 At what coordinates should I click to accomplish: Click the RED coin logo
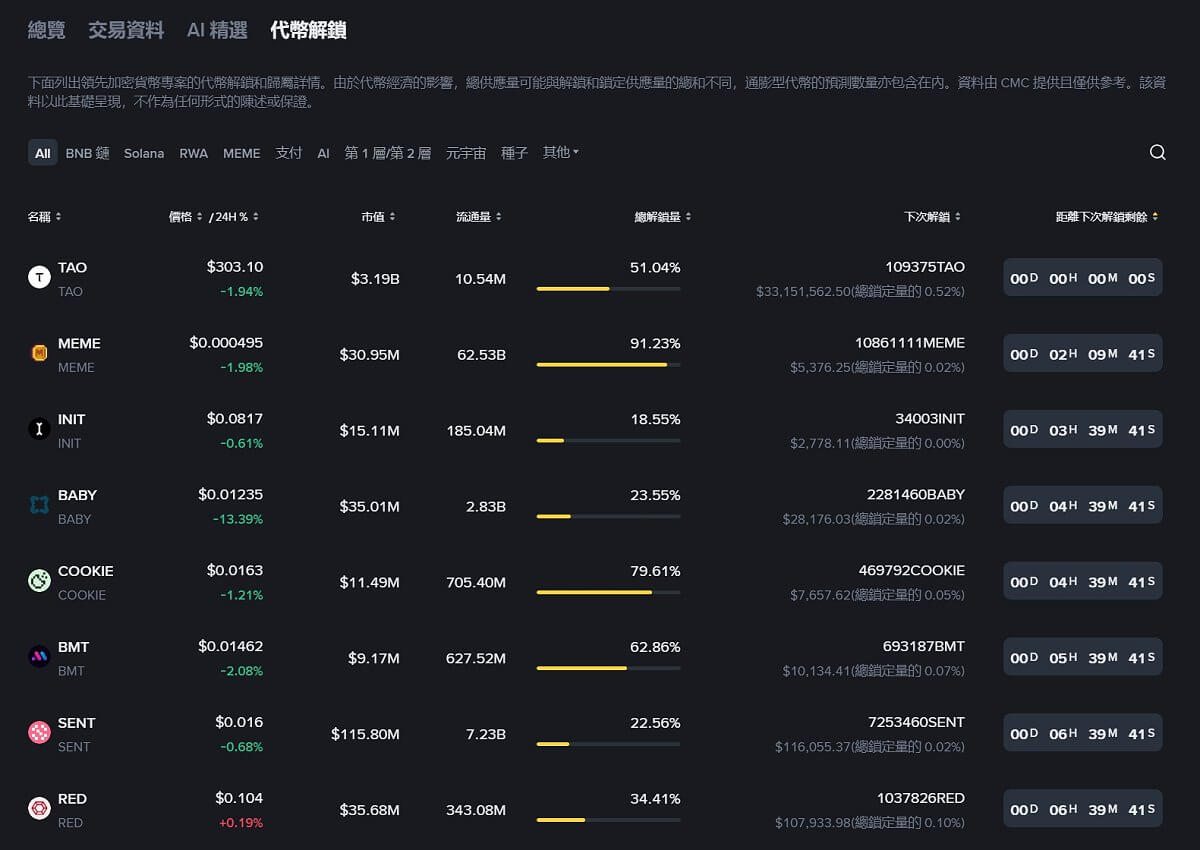click(x=39, y=810)
